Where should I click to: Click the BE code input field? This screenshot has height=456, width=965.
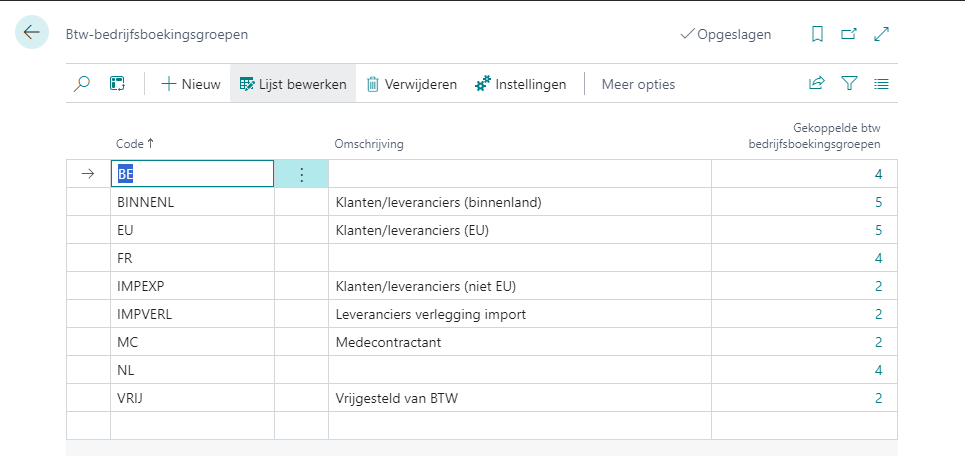pos(192,174)
